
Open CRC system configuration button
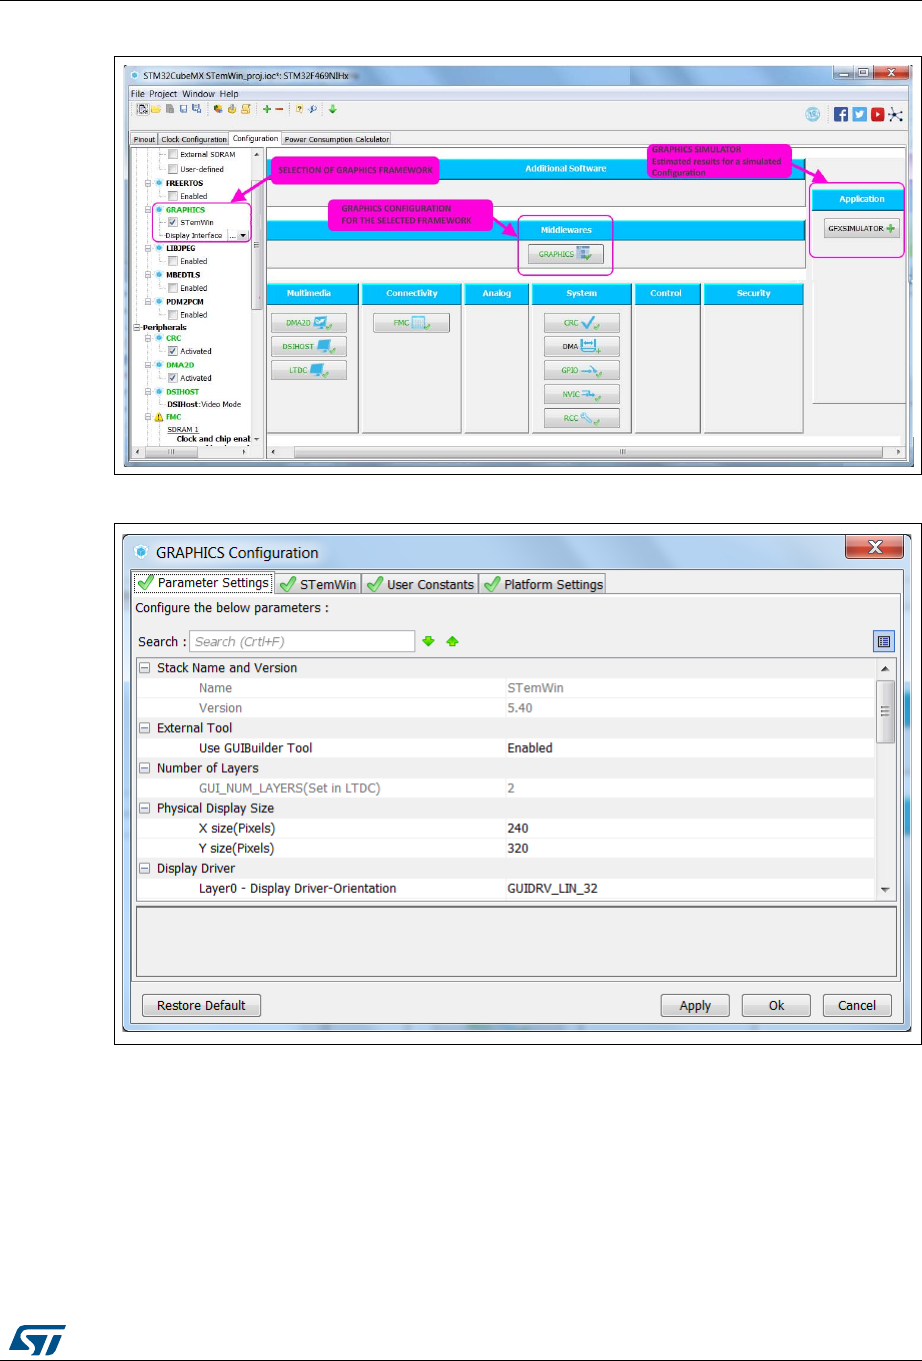(x=582, y=323)
